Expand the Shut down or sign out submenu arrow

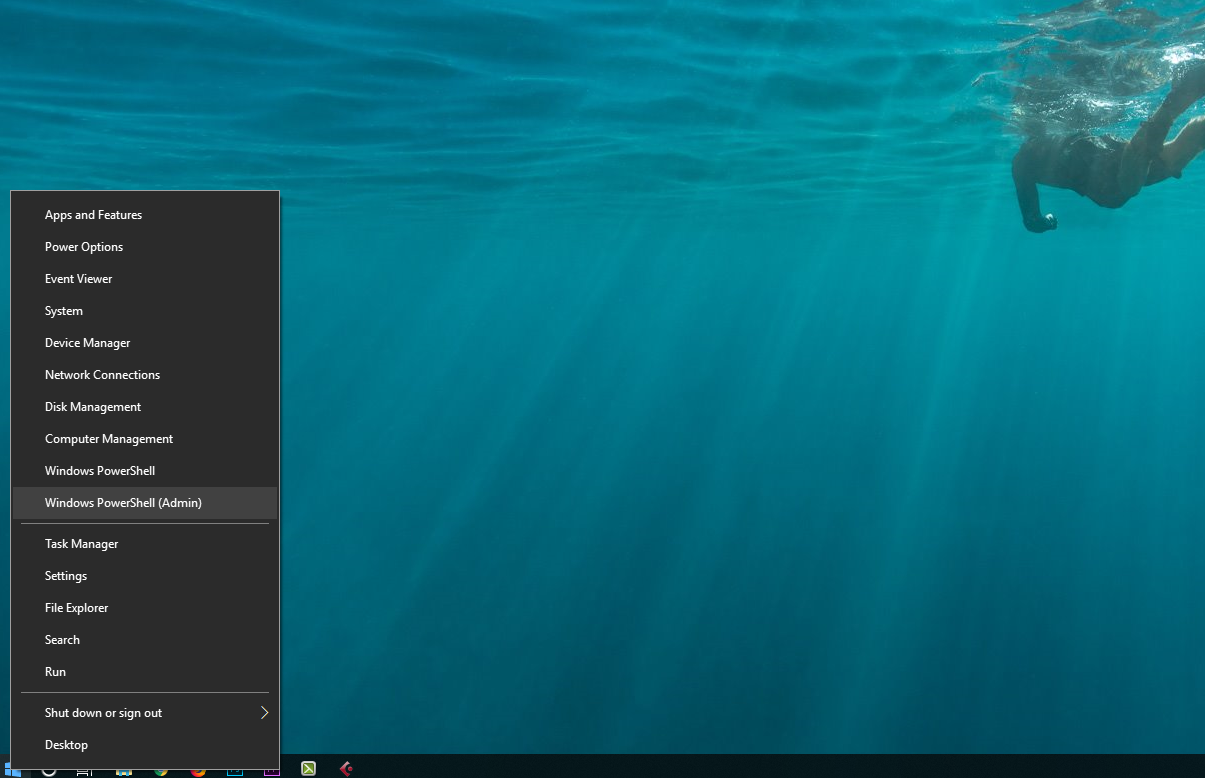coord(264,713)
